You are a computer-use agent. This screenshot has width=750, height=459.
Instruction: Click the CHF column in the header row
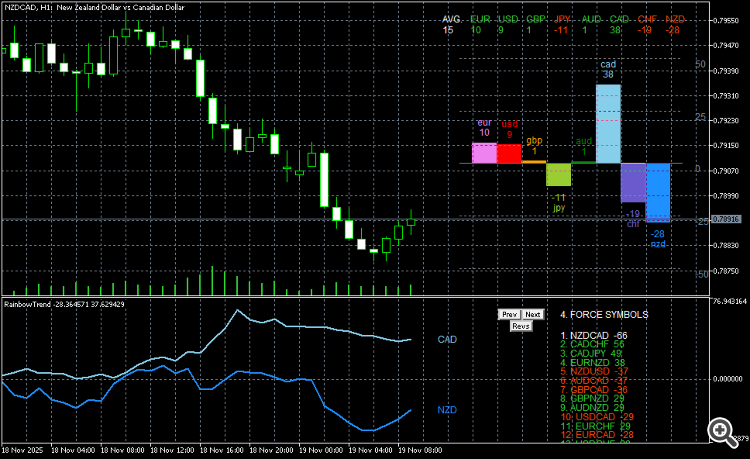pos(647,24)
